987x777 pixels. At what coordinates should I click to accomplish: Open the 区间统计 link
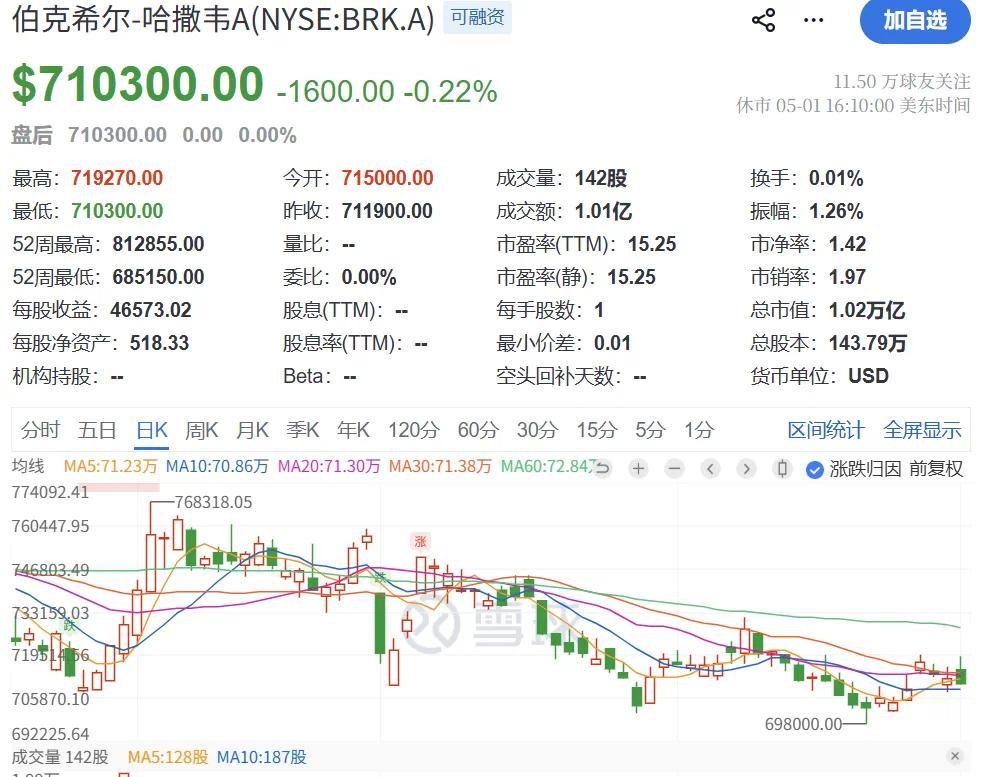(826, 430)
